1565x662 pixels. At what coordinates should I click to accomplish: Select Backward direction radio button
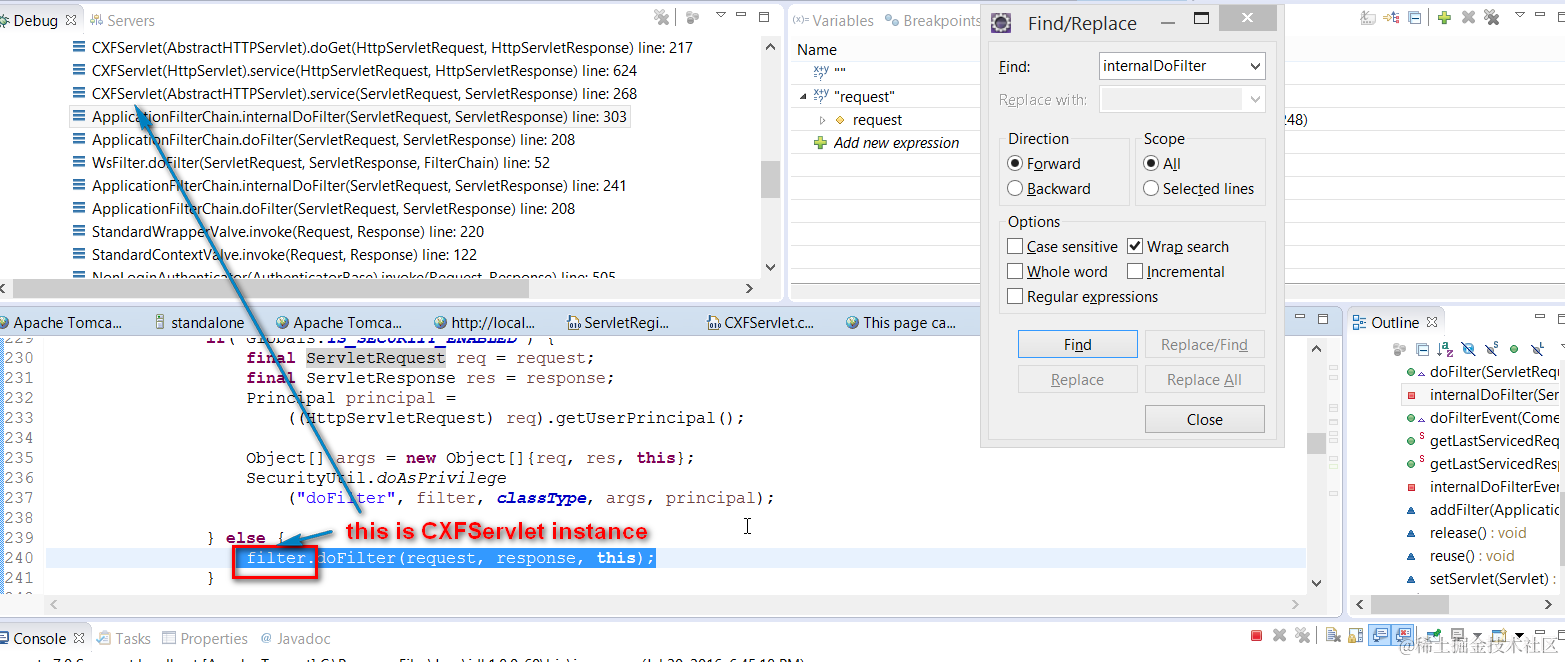1015,189
